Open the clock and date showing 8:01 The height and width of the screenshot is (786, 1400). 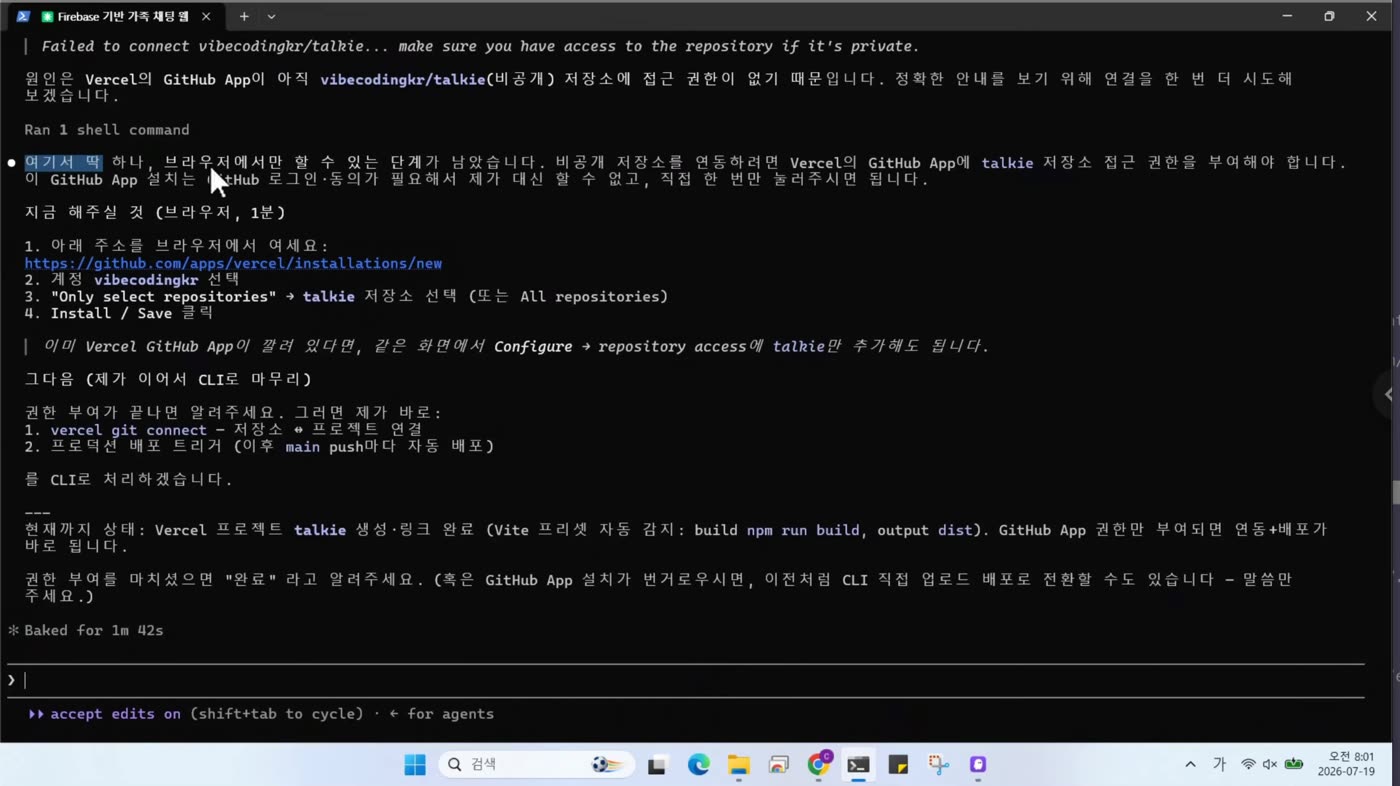(1346, 765)
